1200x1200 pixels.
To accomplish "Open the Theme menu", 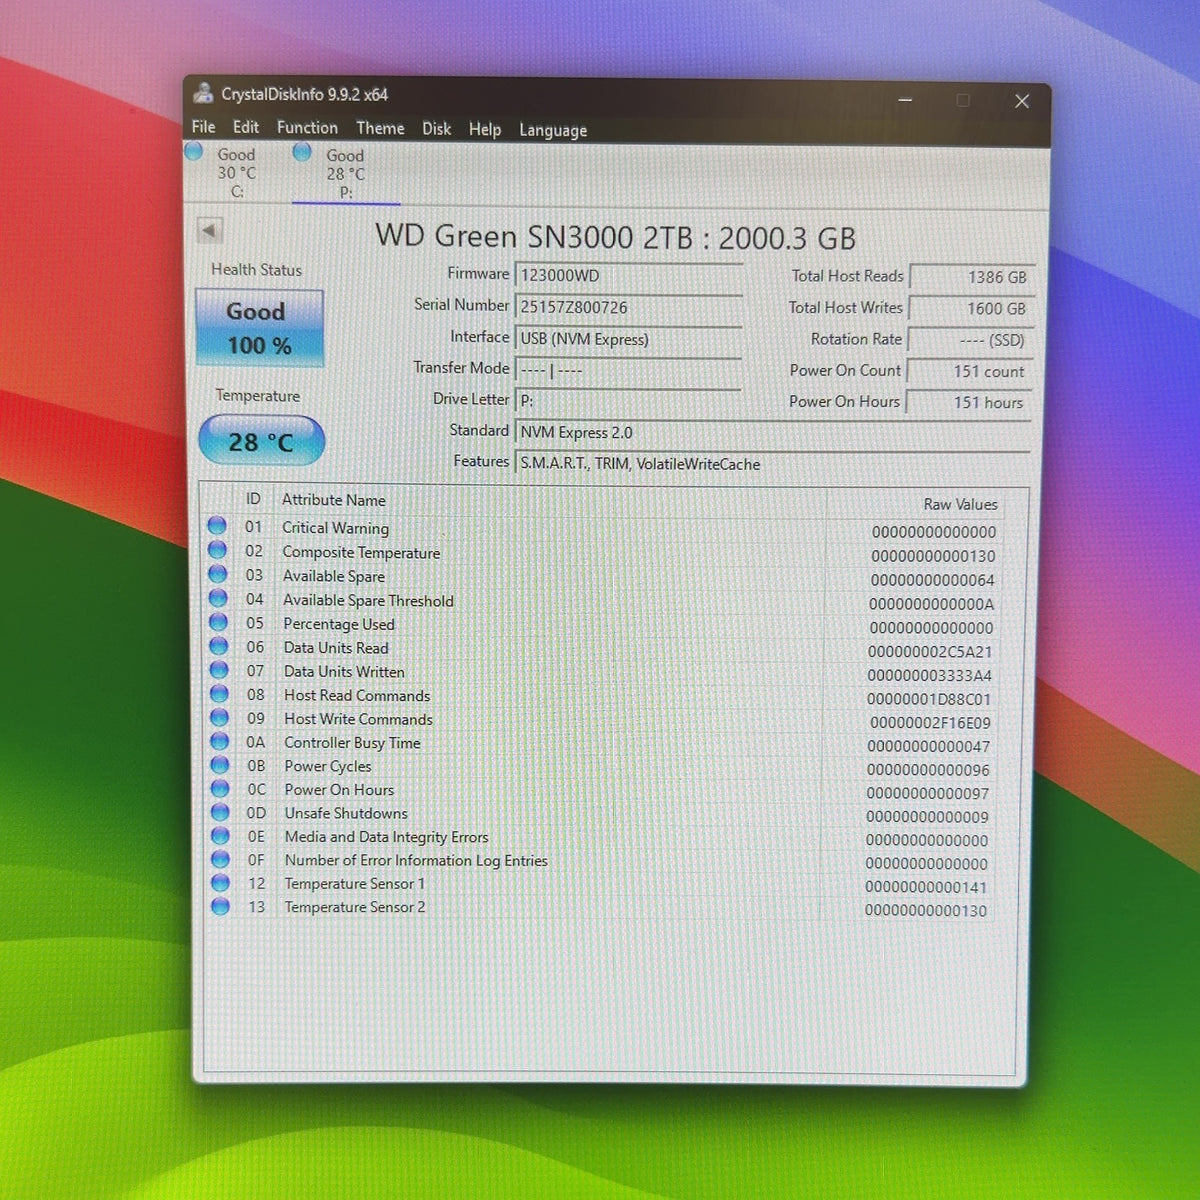I will pyautogui.click(x=380, y=128).
